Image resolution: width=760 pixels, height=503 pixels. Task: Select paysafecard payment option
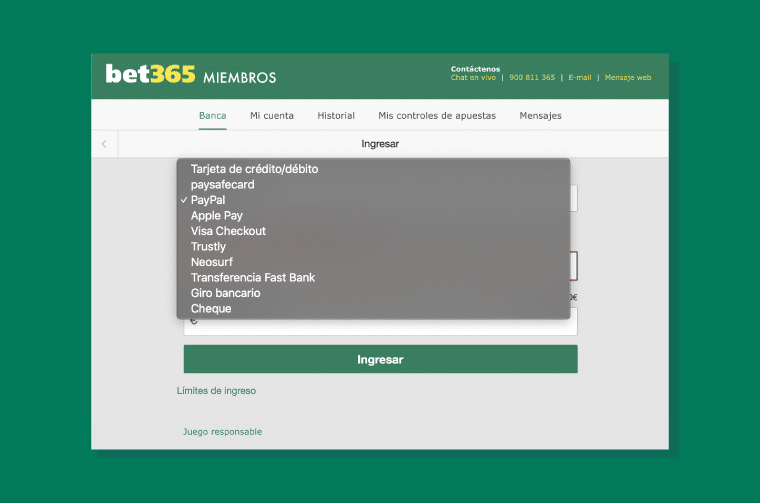pos(373,185)
